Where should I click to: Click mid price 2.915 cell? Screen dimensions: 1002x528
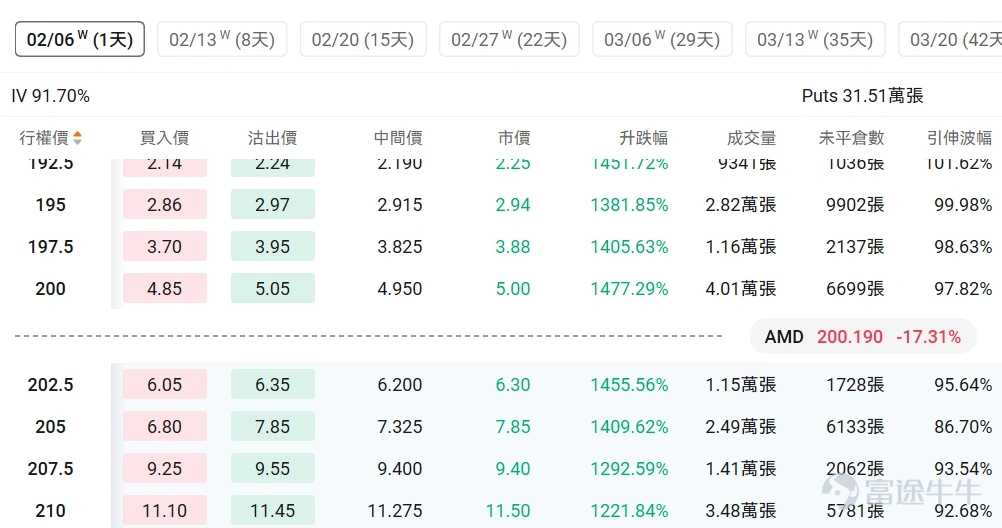399,205
